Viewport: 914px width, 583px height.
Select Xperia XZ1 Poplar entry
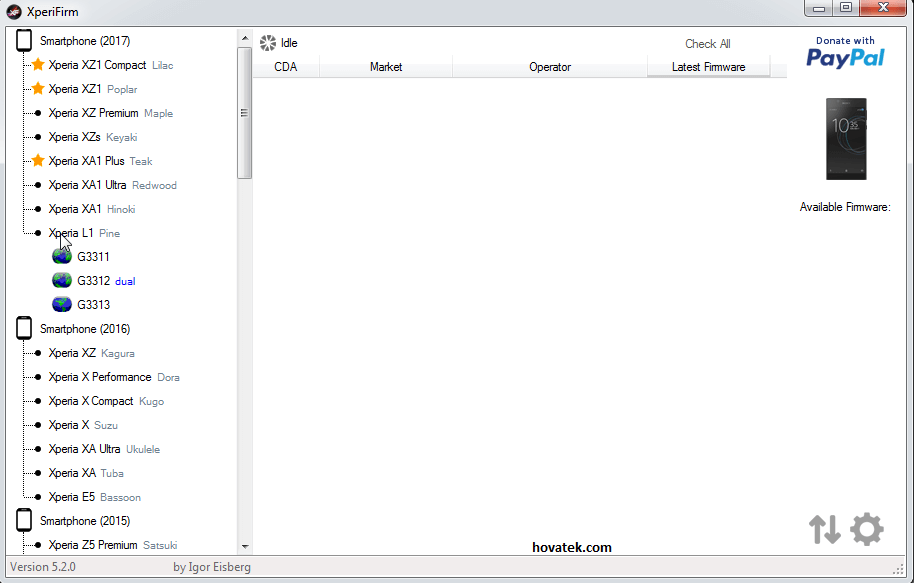pyautogui.click(x=93, y=89)
